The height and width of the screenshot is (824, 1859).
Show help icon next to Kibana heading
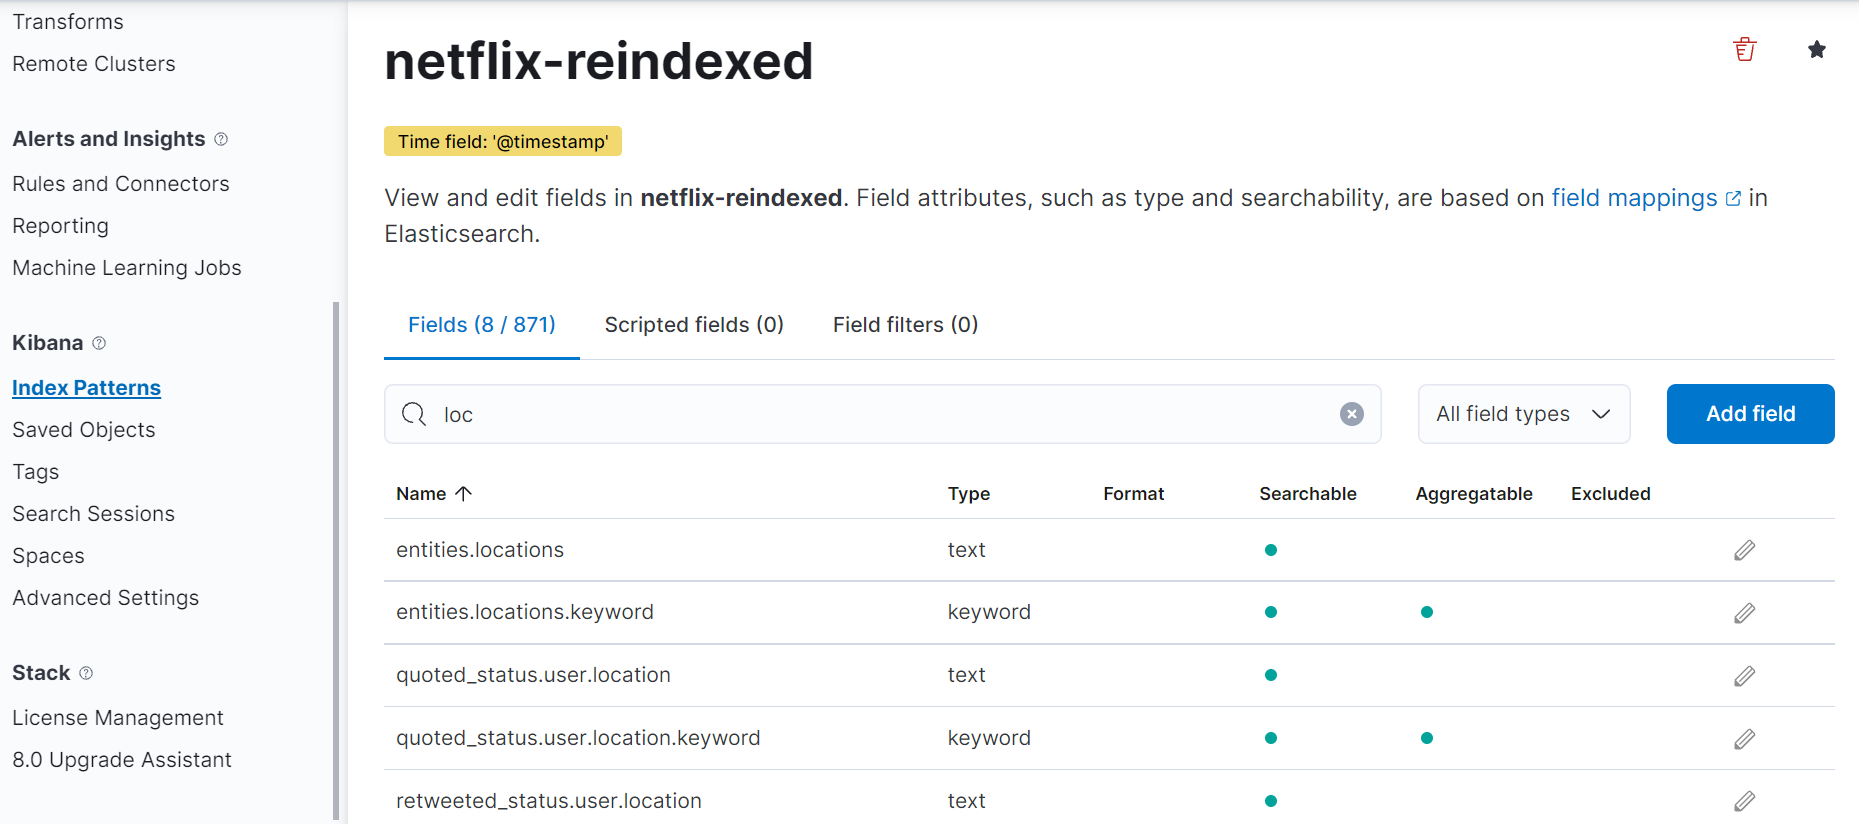pos(99,343)
